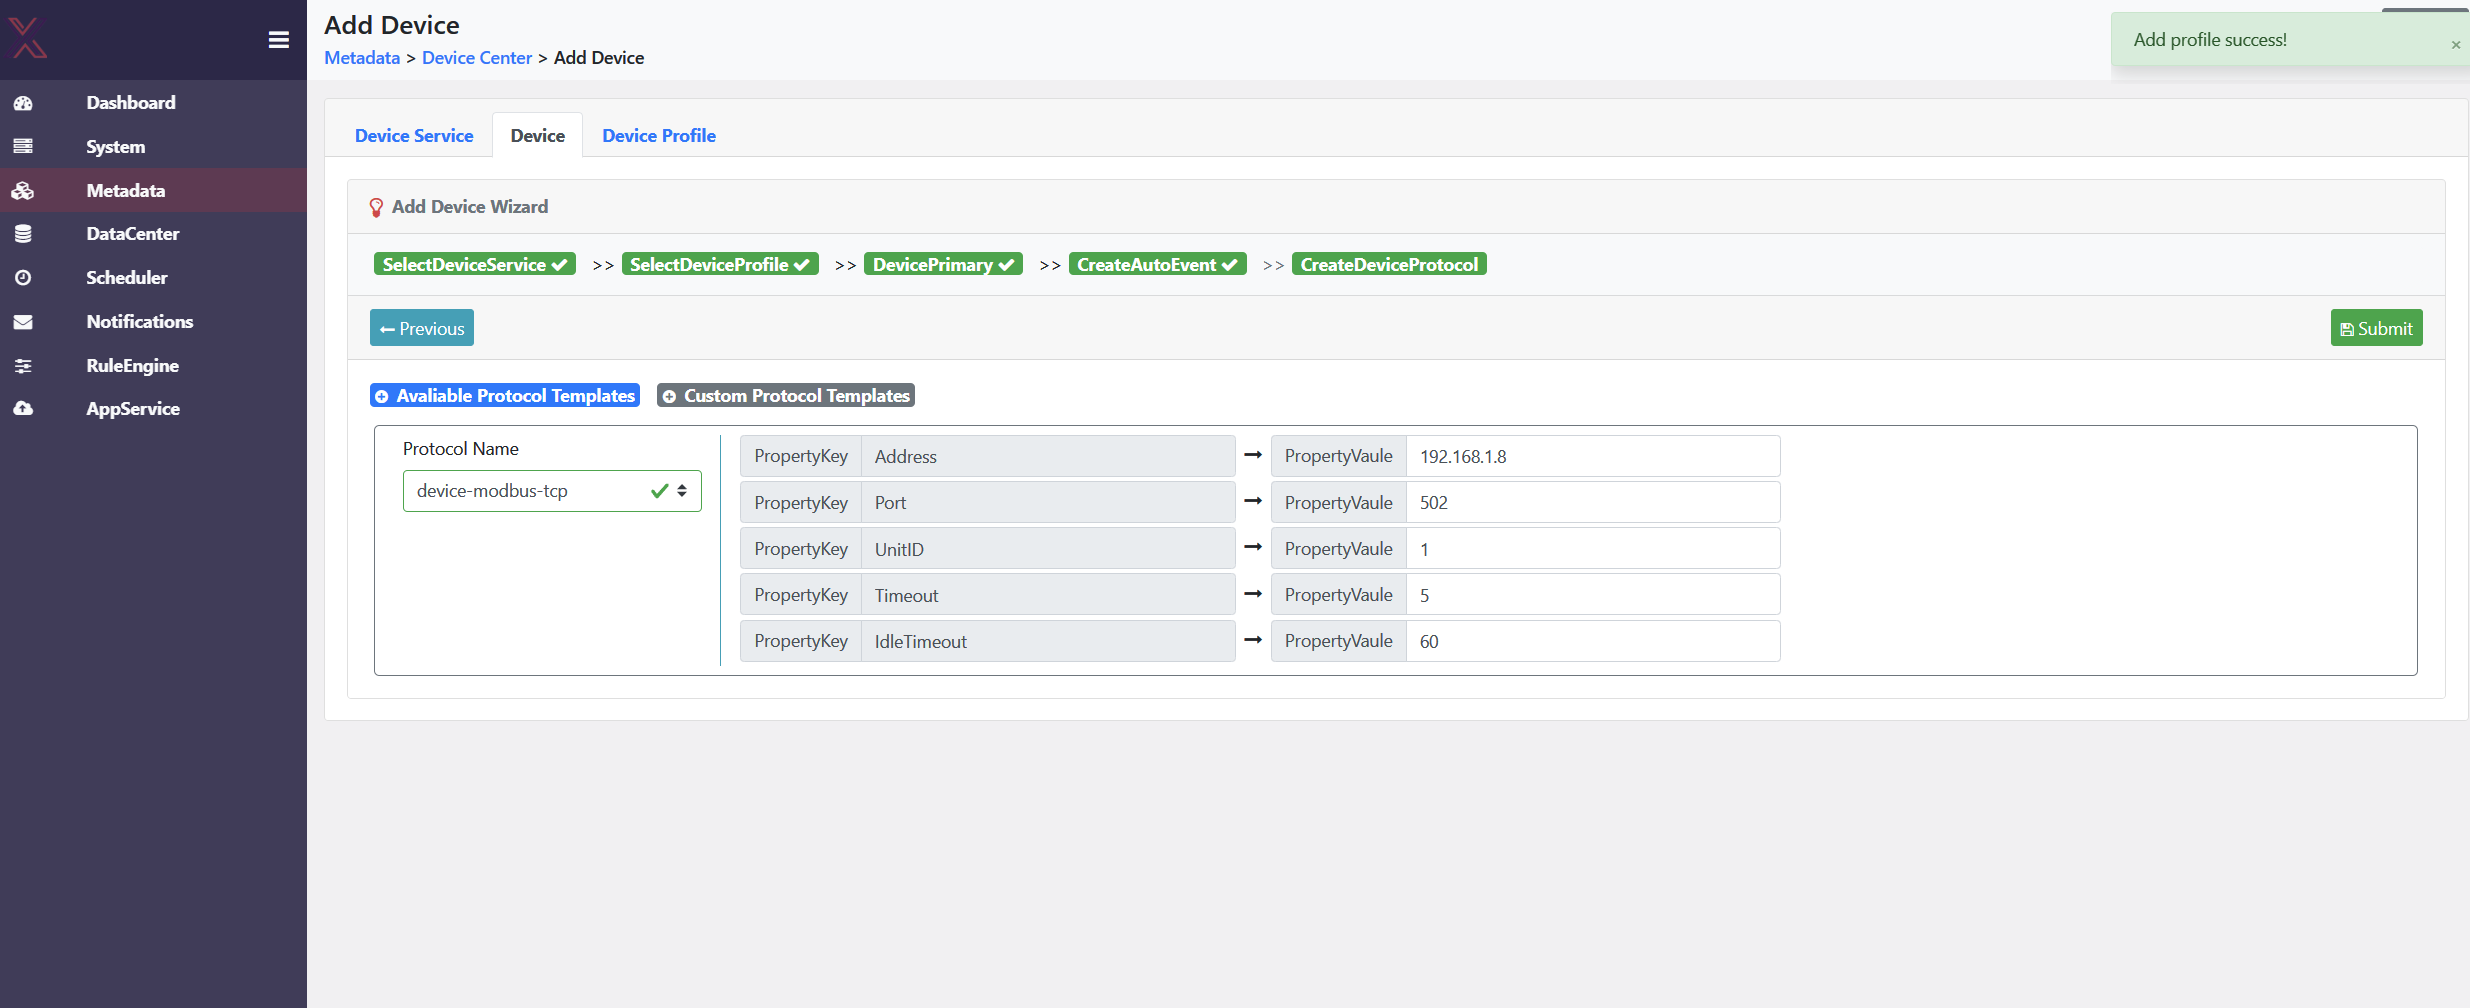Image resolution: width=2470 pixels, height=1008 pixels.
Task: Submit the new device protocol
Action: (x=2376, y=327)
